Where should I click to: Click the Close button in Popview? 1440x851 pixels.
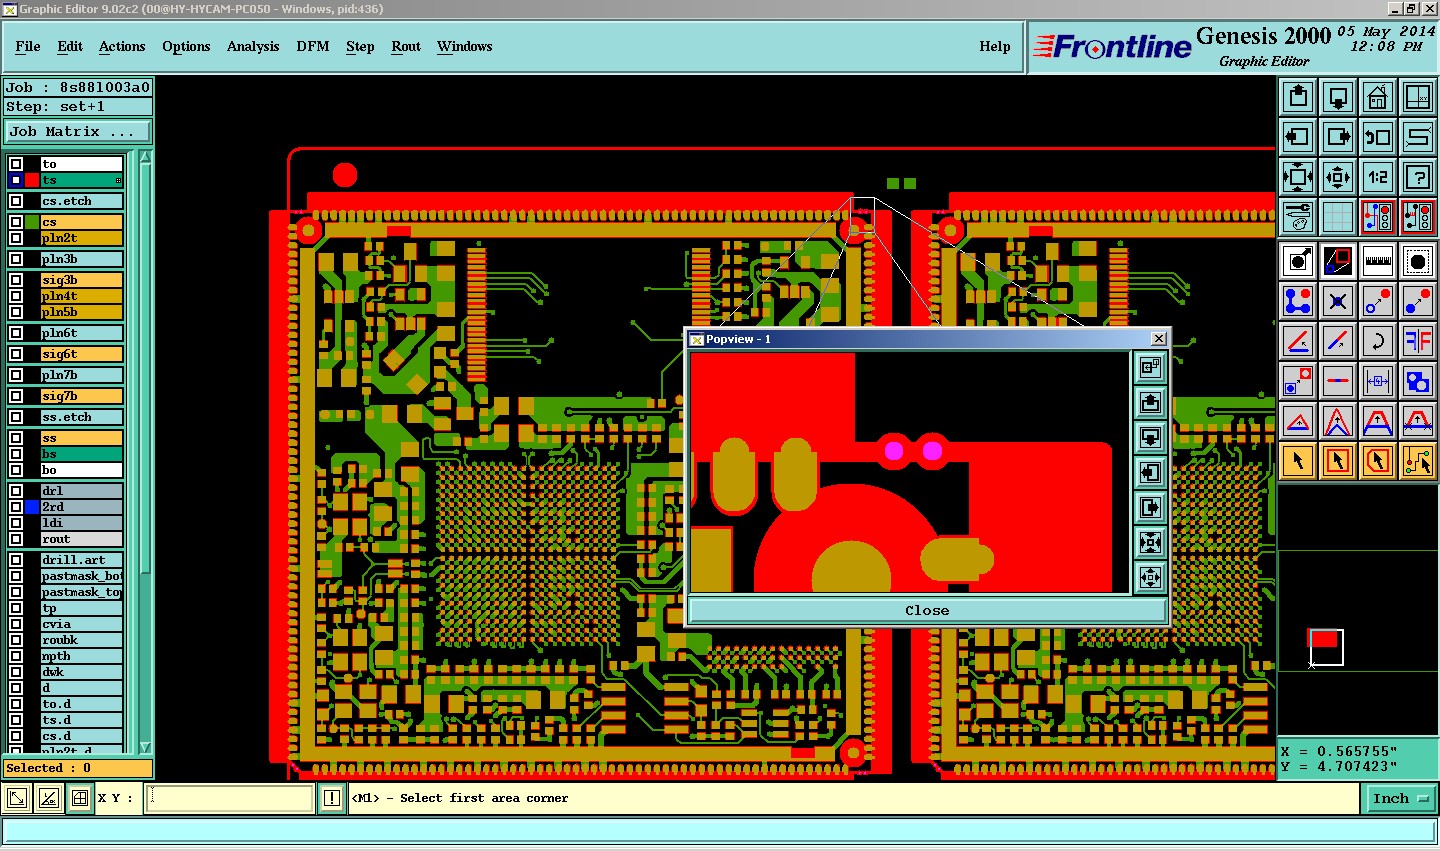pos(927,610)
